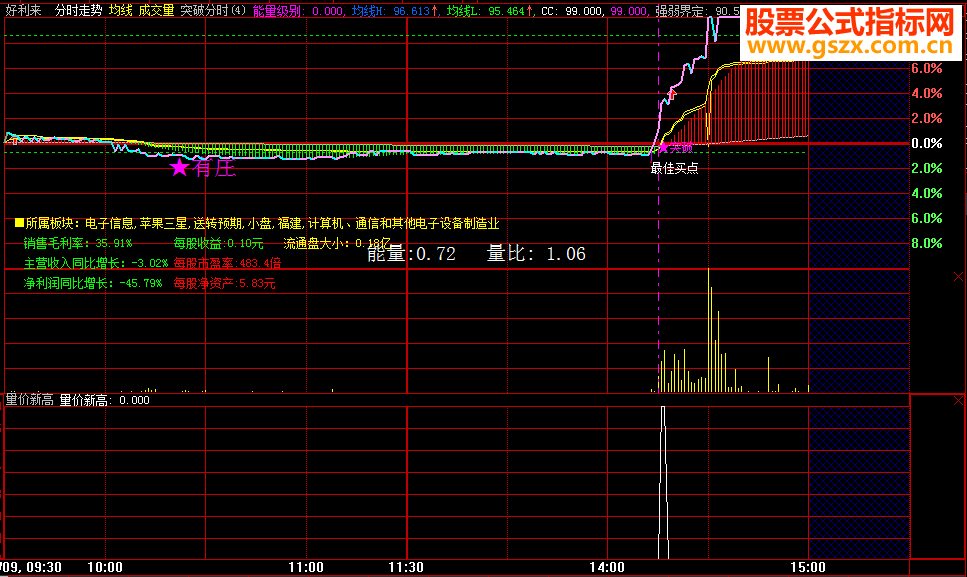The width and height of the screenshot is (967, 577).
Task: Click the magenta 突破 signal marker
Action: click(x=676, y=147)
